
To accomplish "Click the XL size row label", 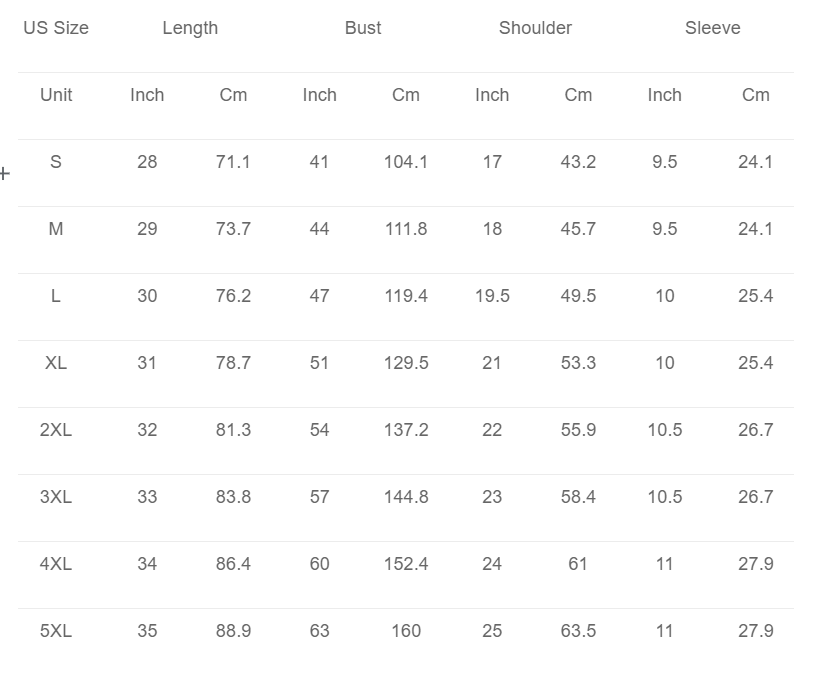I will [x=56, y=363].
